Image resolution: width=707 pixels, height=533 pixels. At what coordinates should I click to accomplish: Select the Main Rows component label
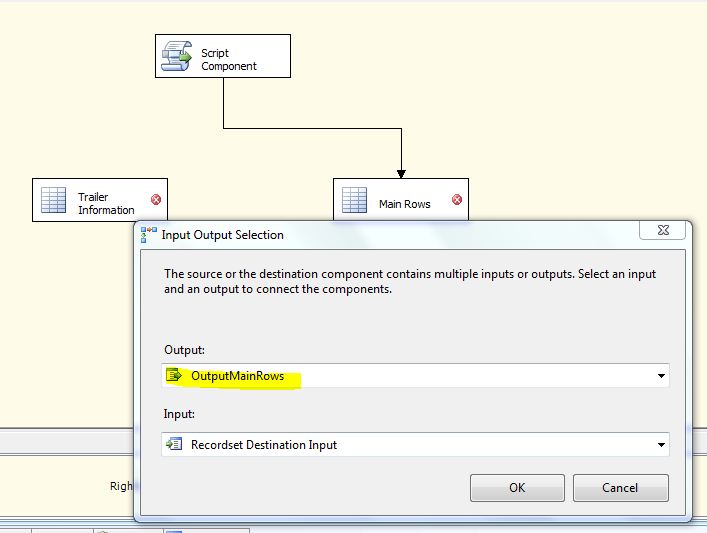404,204
